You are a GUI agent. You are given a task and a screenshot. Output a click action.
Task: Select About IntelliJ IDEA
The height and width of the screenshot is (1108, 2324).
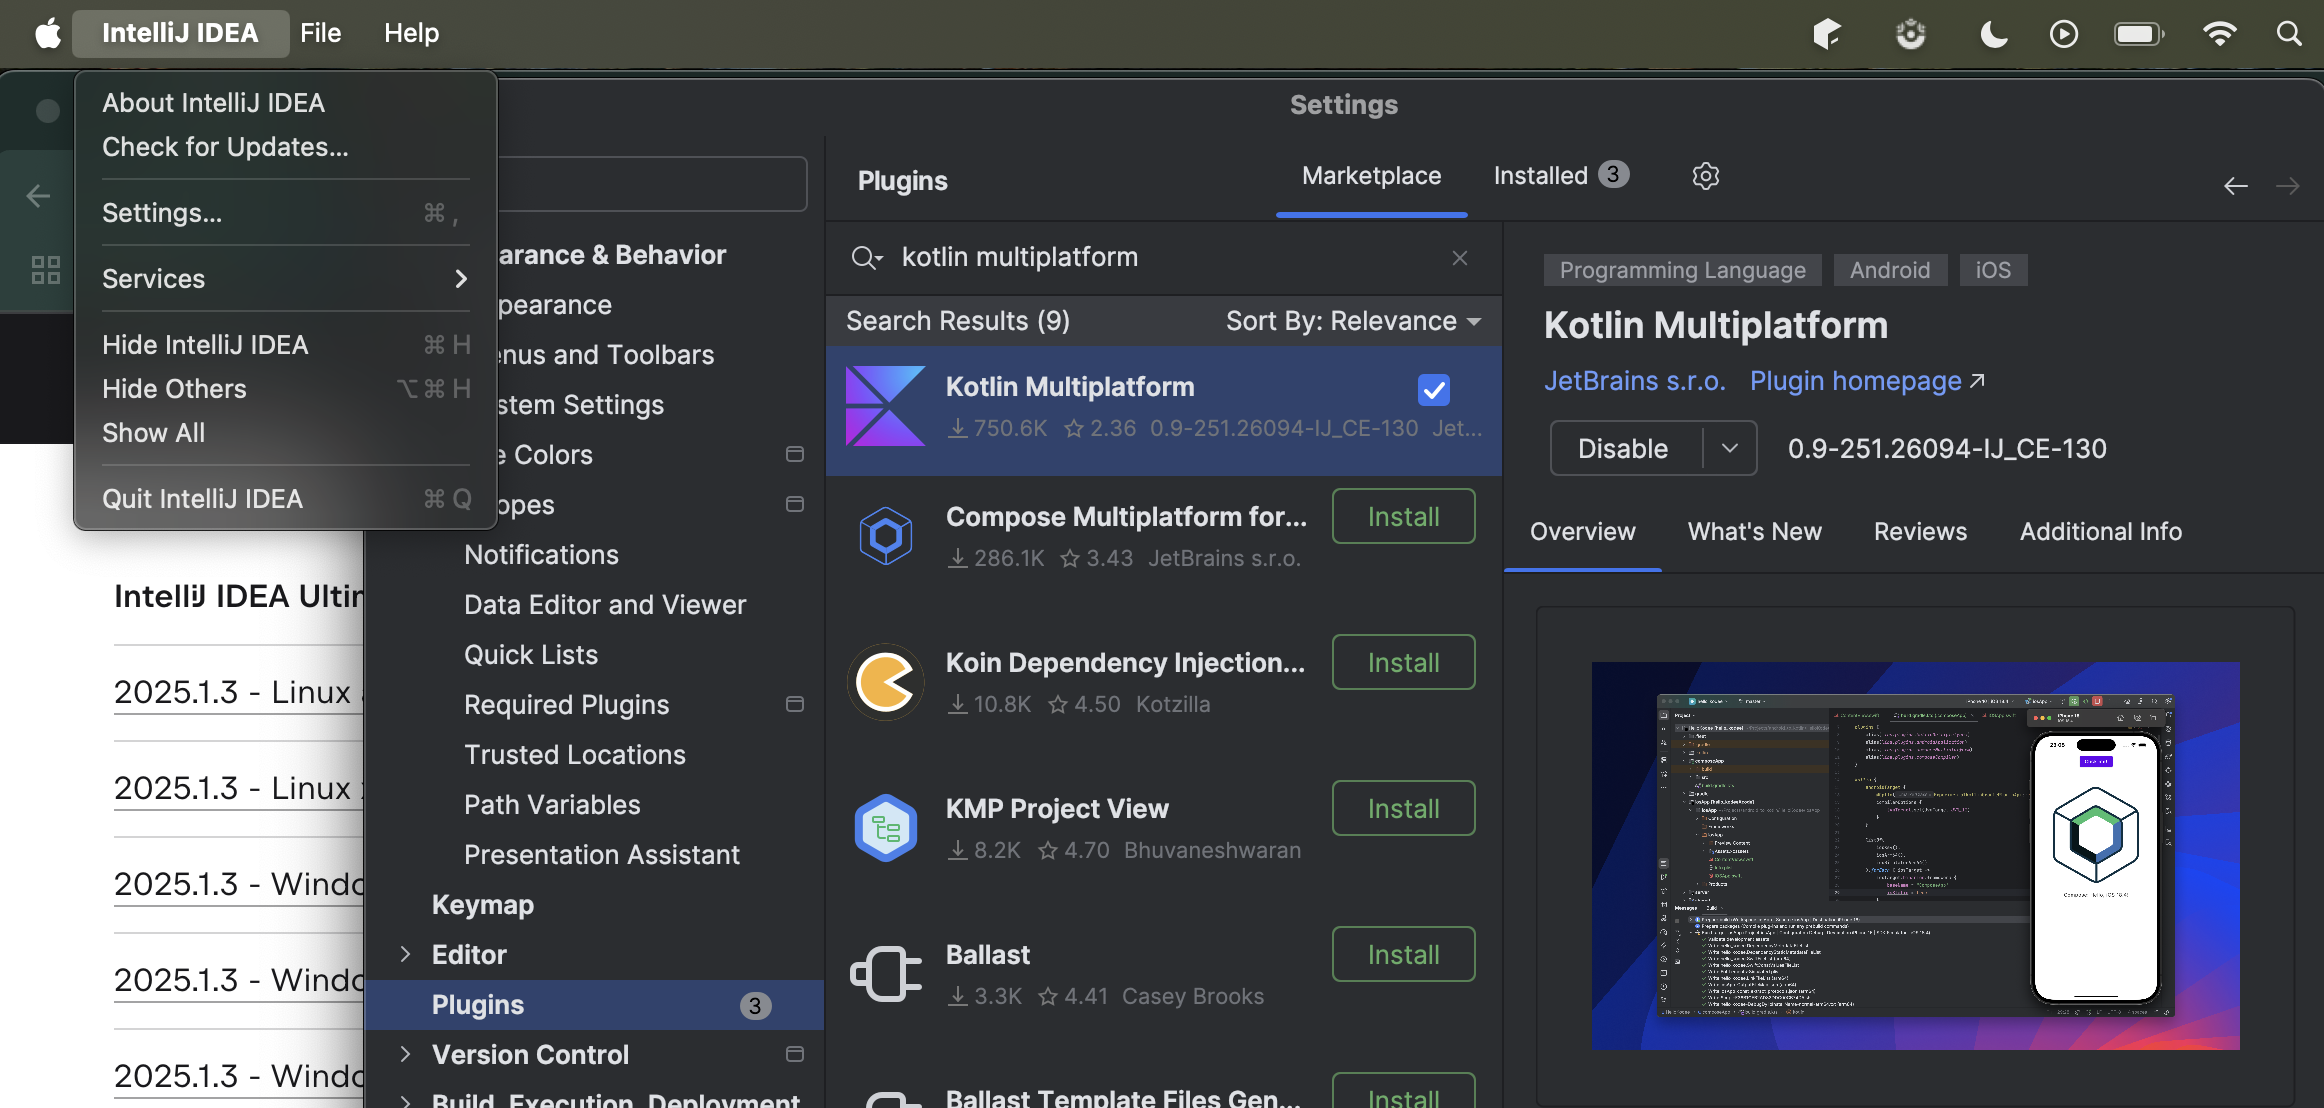286,103
